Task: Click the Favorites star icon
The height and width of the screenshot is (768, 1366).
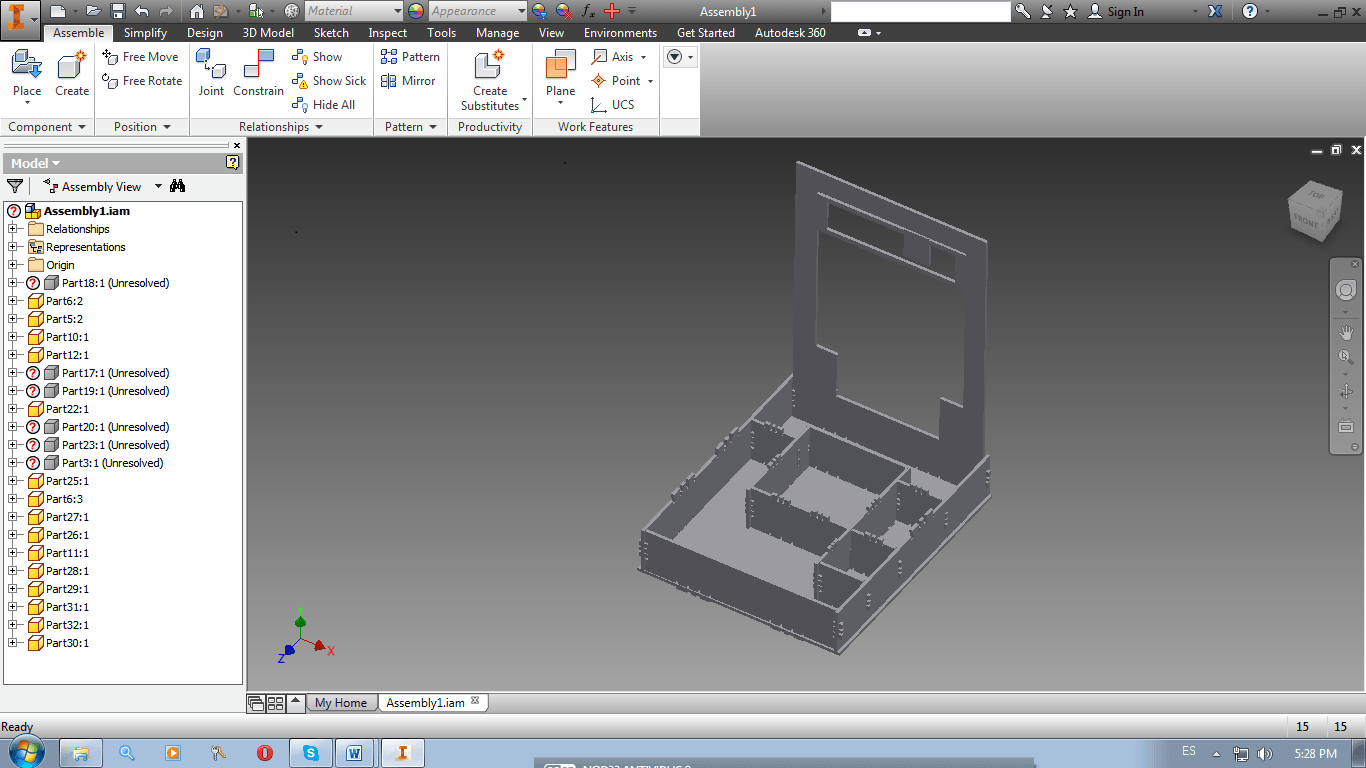Action: [x=1071, y=11]
